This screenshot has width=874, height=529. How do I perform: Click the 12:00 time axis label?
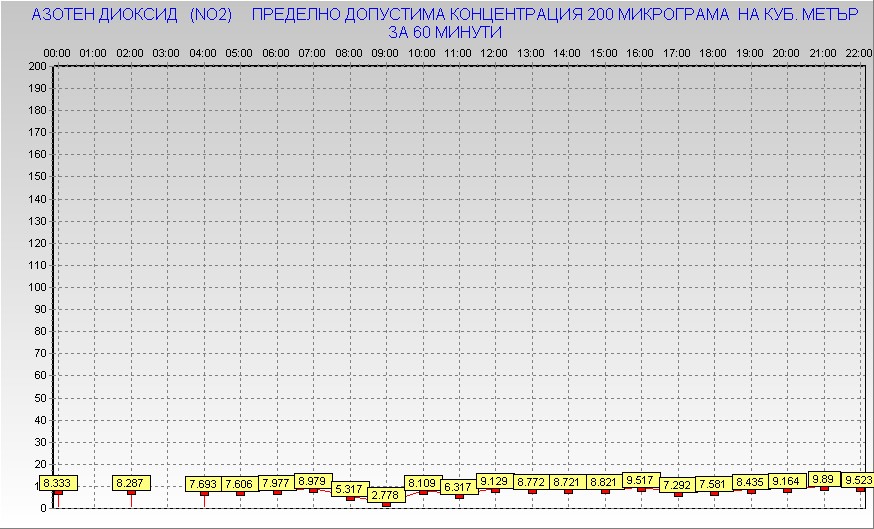(x=494, y=52)
